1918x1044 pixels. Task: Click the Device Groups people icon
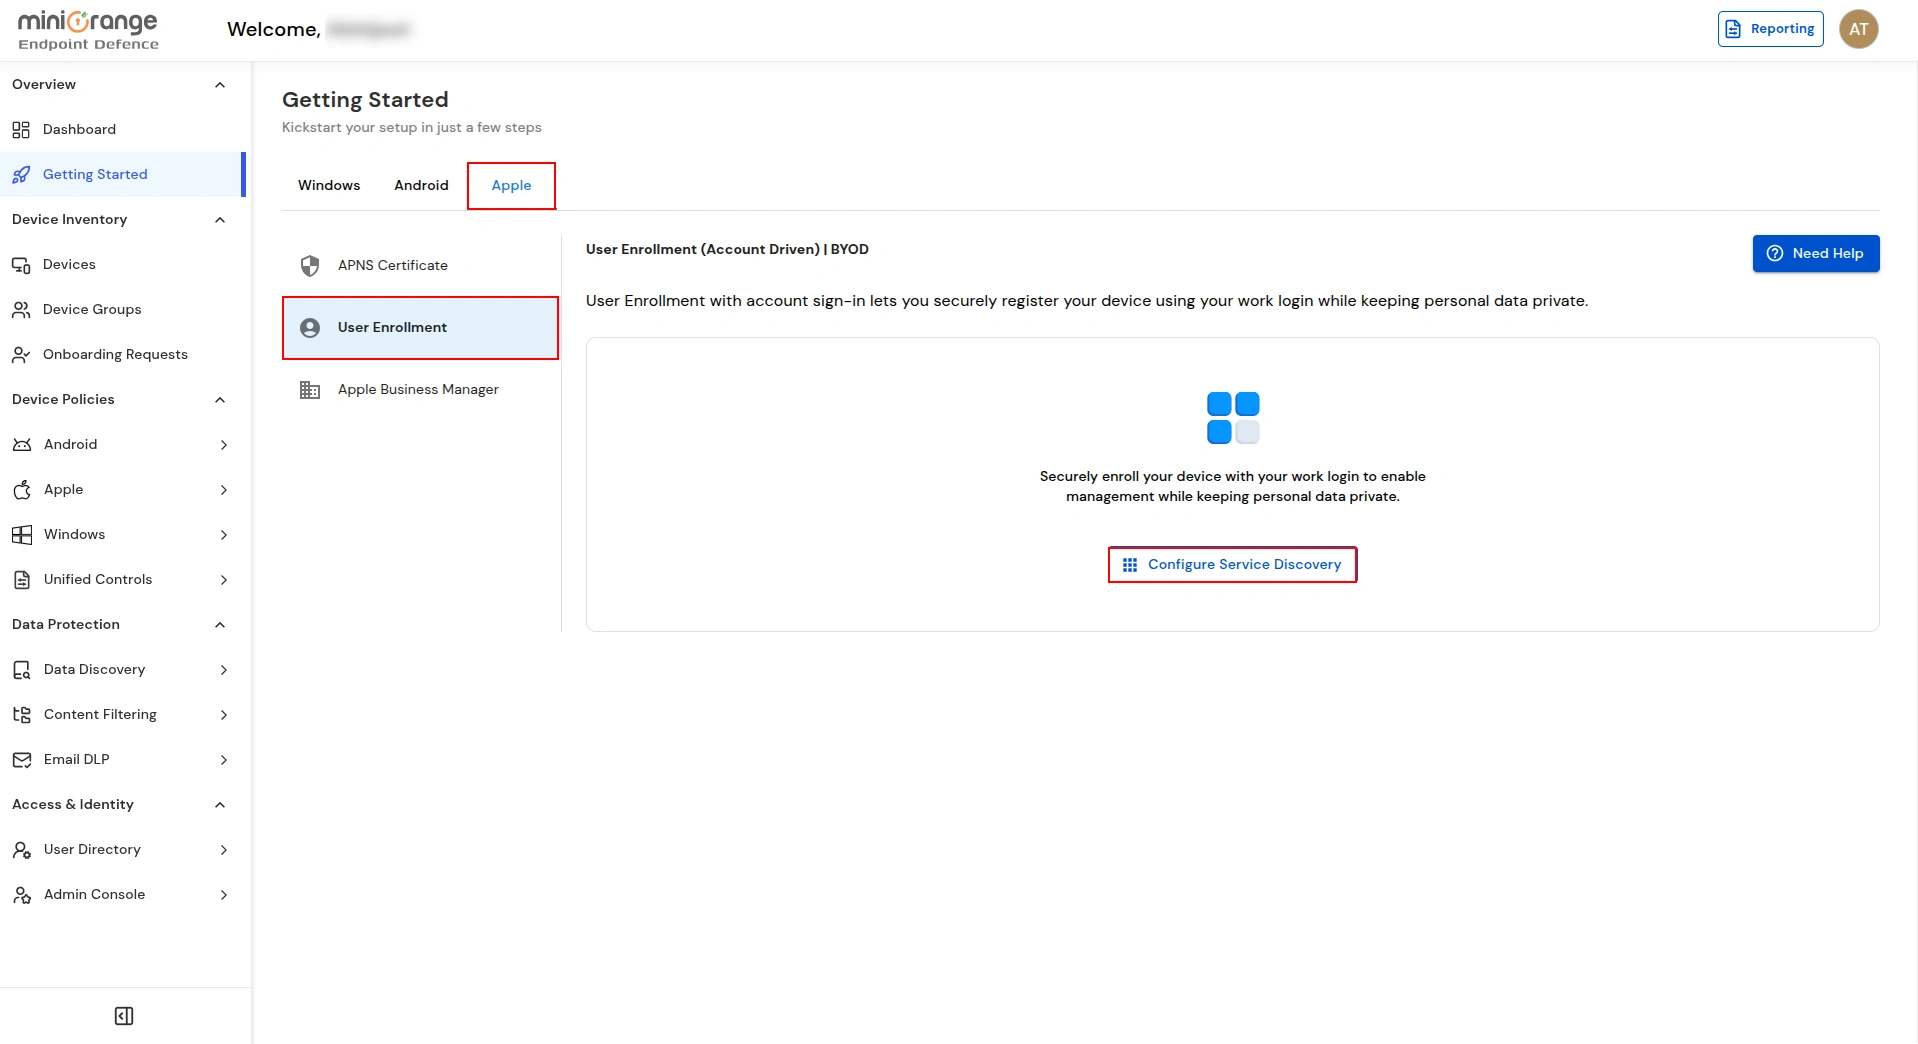(x=21, y=309)
